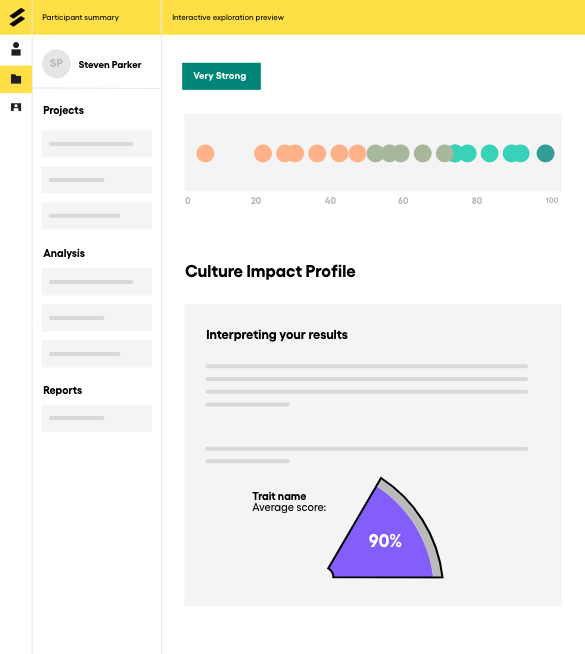Open the second Analysis list item
The height and width of the screenshot is (654, 585).
pos(97,318)
